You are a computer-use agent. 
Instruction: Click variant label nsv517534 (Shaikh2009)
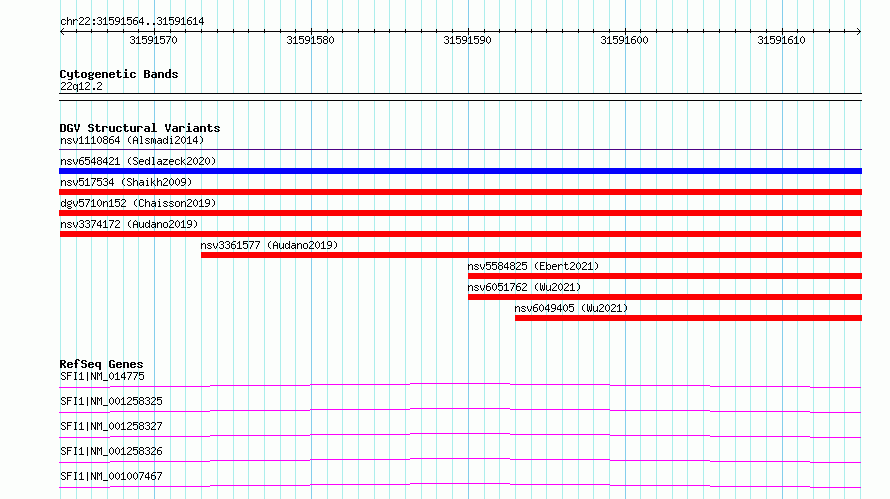pyautogui.click(x=126, y=182)
